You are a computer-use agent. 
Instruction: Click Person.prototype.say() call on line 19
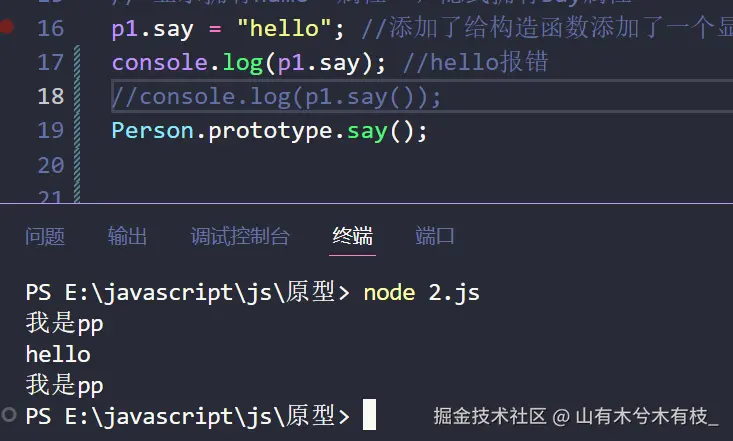269,130
